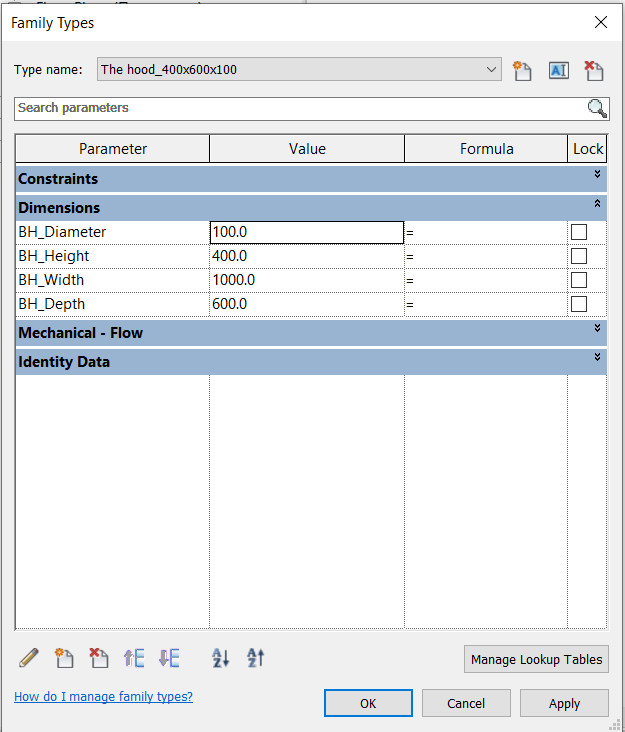Image resolution: width=625 pixels, height=732 pixels.
Task: Collapse the Dimensions group
Action: click(x=597, y=203)
